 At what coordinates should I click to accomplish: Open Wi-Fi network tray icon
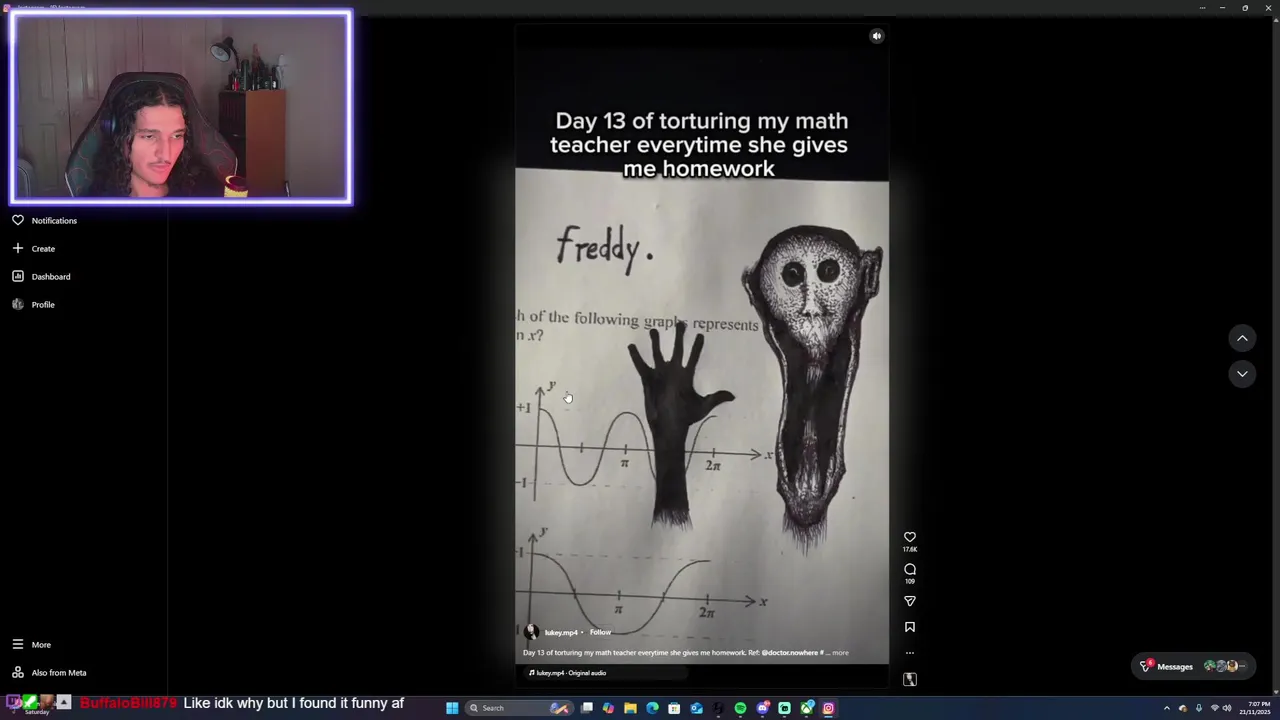tap(1214, 708)
